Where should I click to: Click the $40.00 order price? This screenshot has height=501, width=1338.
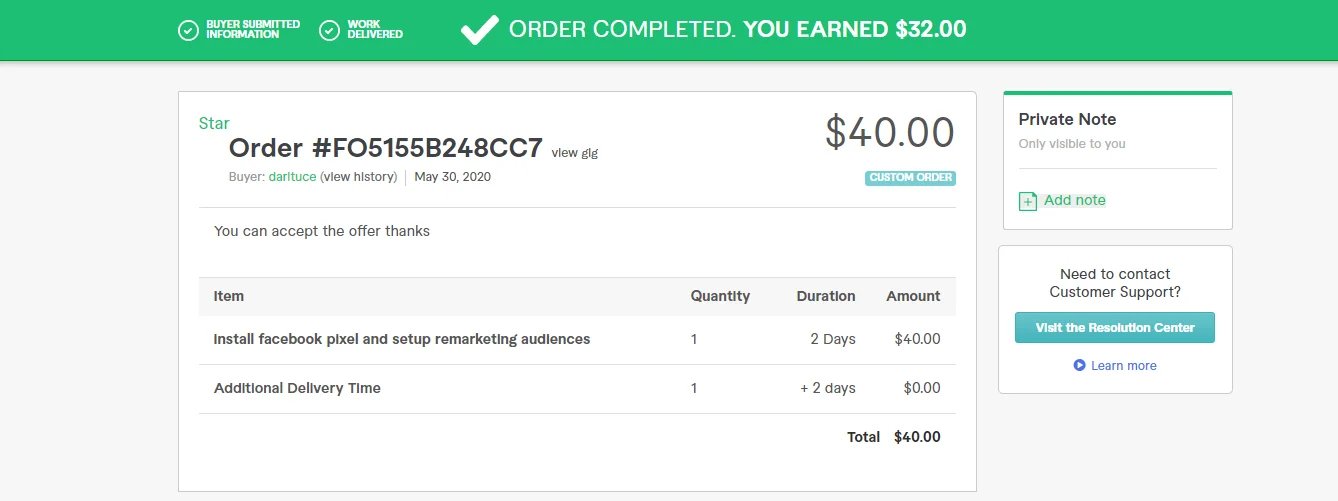[889, 132]
